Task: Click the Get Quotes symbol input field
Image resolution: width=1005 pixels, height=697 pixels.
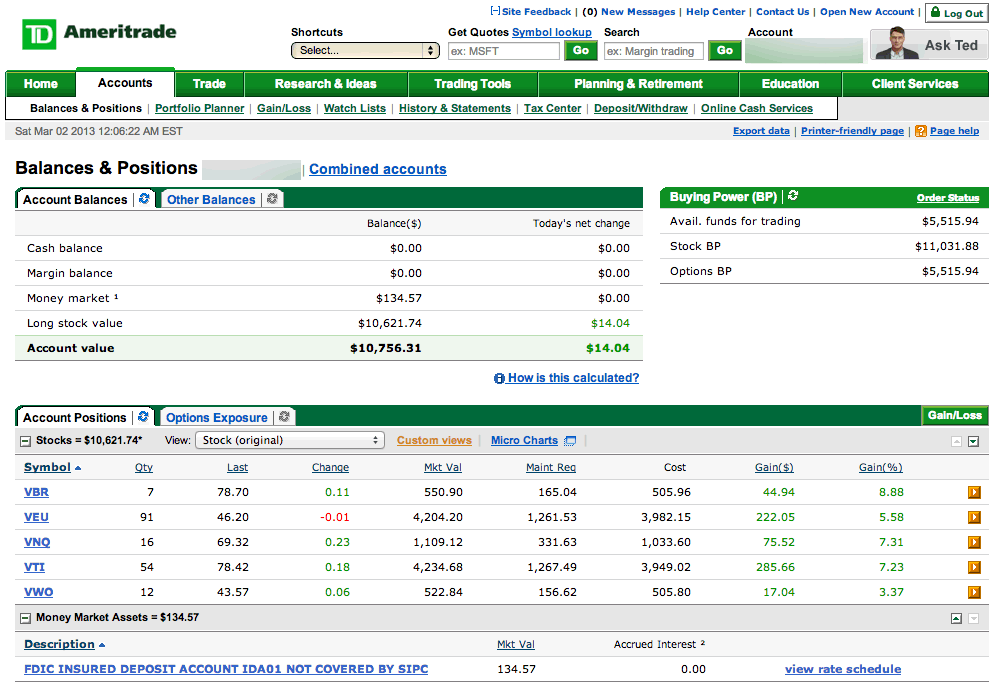Action: 503,51
